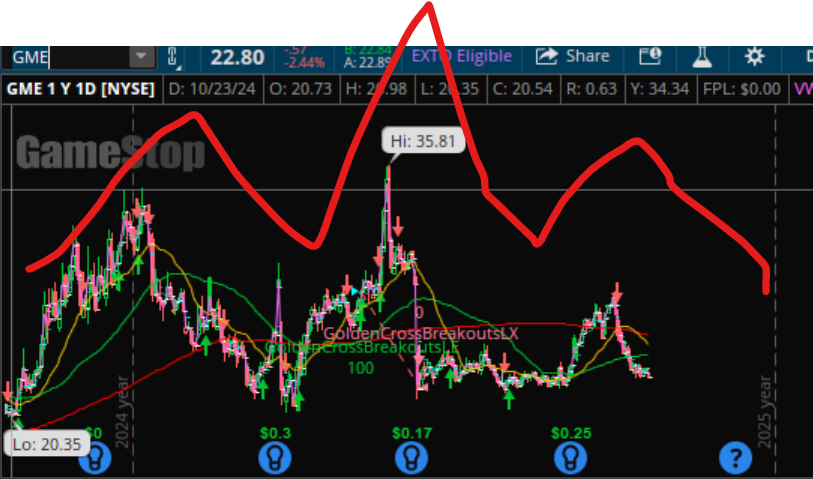Click the $0.25 earnings value
This screenshot has width=813, height=479.
tap(571, 433)
